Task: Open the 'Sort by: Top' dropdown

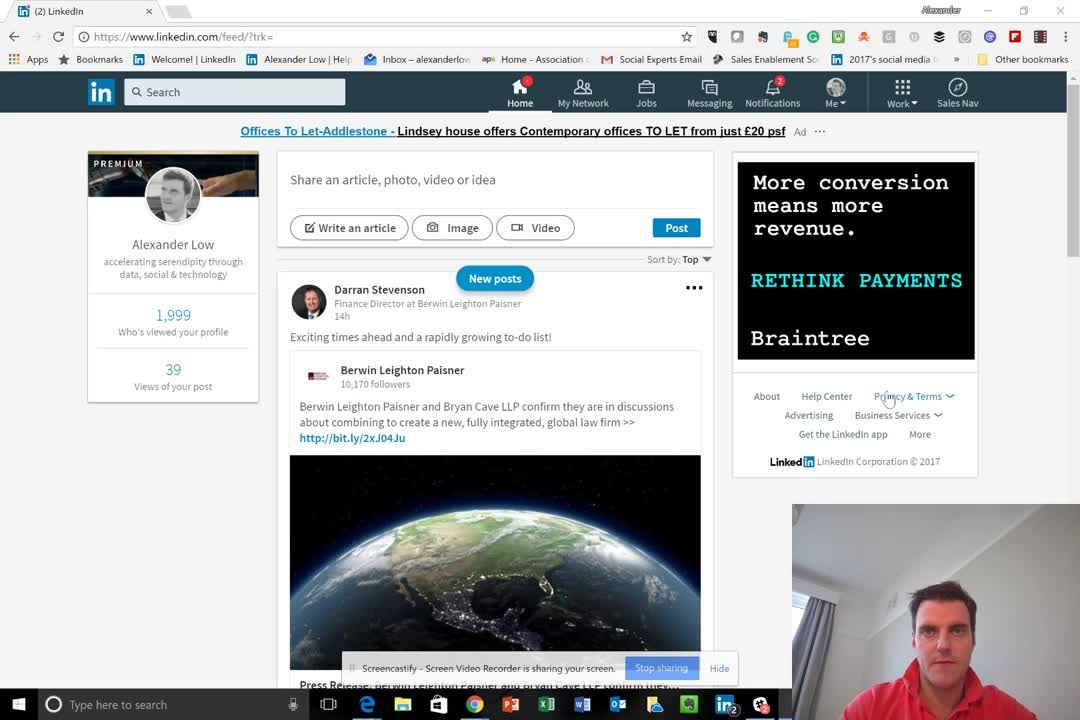Action: click(x=679, y=260)
